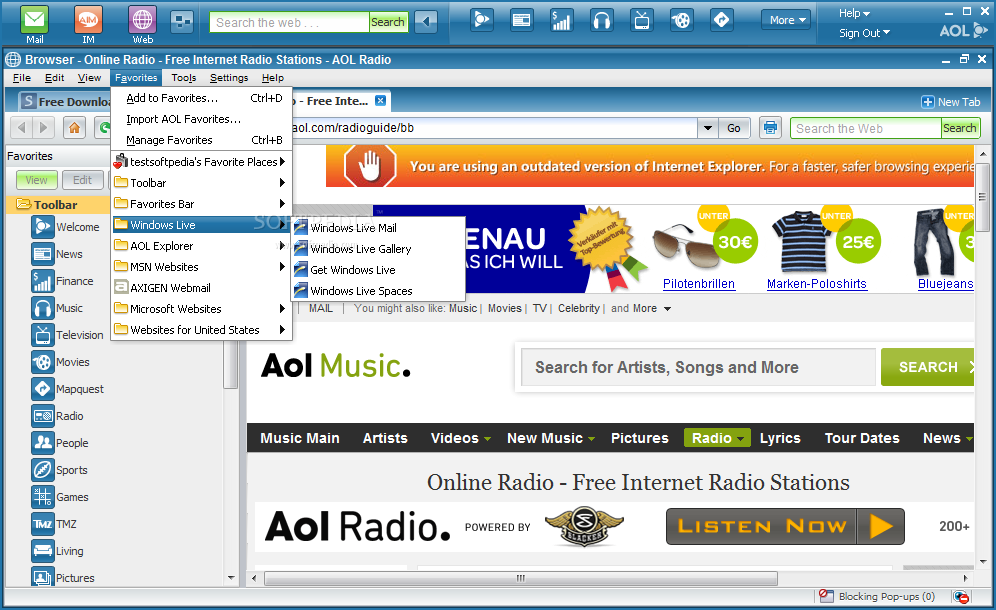Select Movies in the Favorites sidebar
This screenshot has width=996, height=610.
pyautogui.click(x=61, y=362)
